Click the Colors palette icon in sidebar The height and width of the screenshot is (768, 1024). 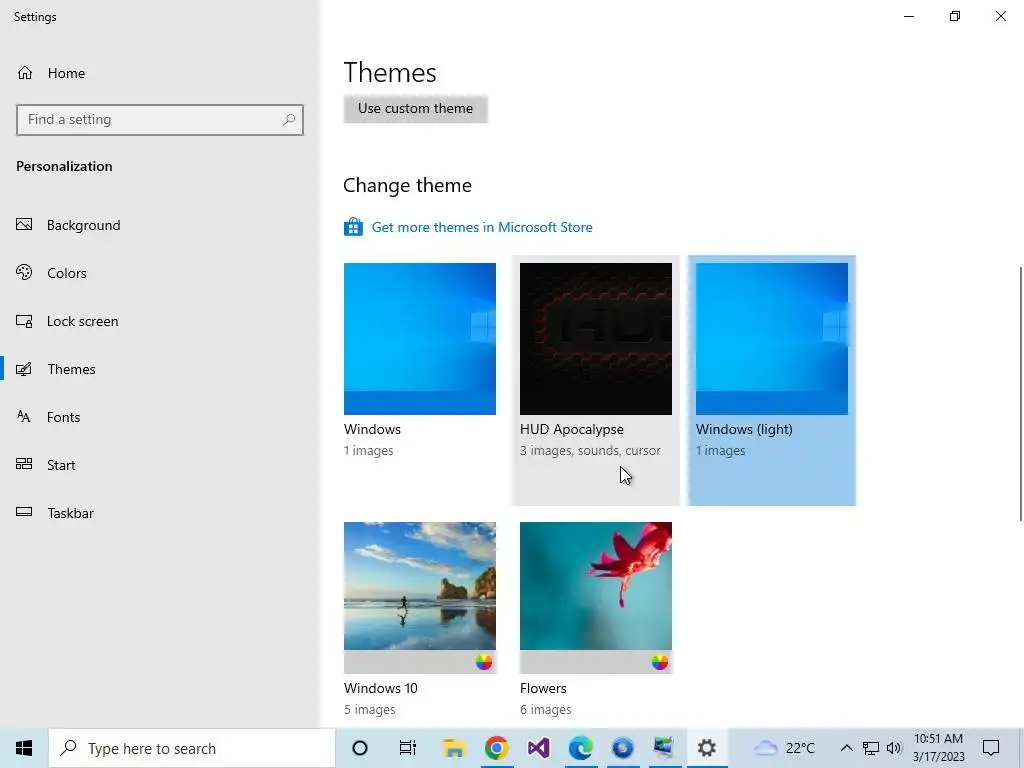24,272
